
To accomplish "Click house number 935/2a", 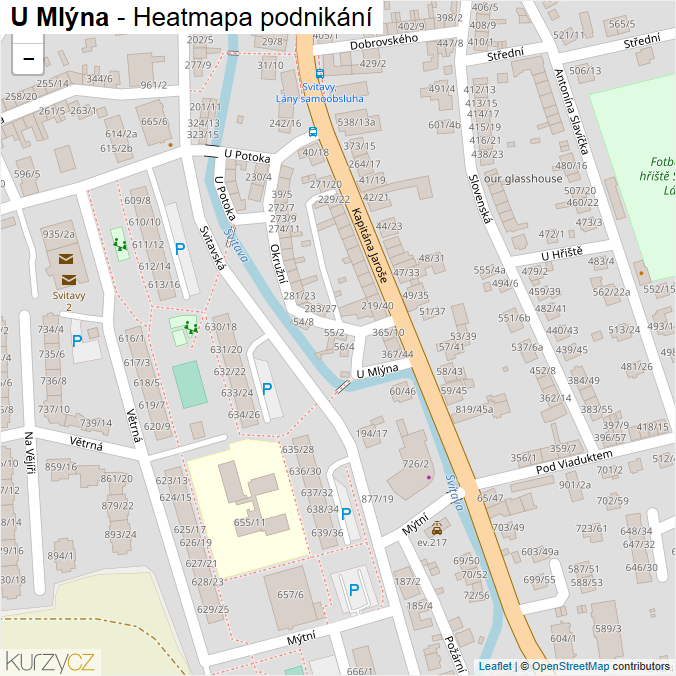I will click(59, 234).
